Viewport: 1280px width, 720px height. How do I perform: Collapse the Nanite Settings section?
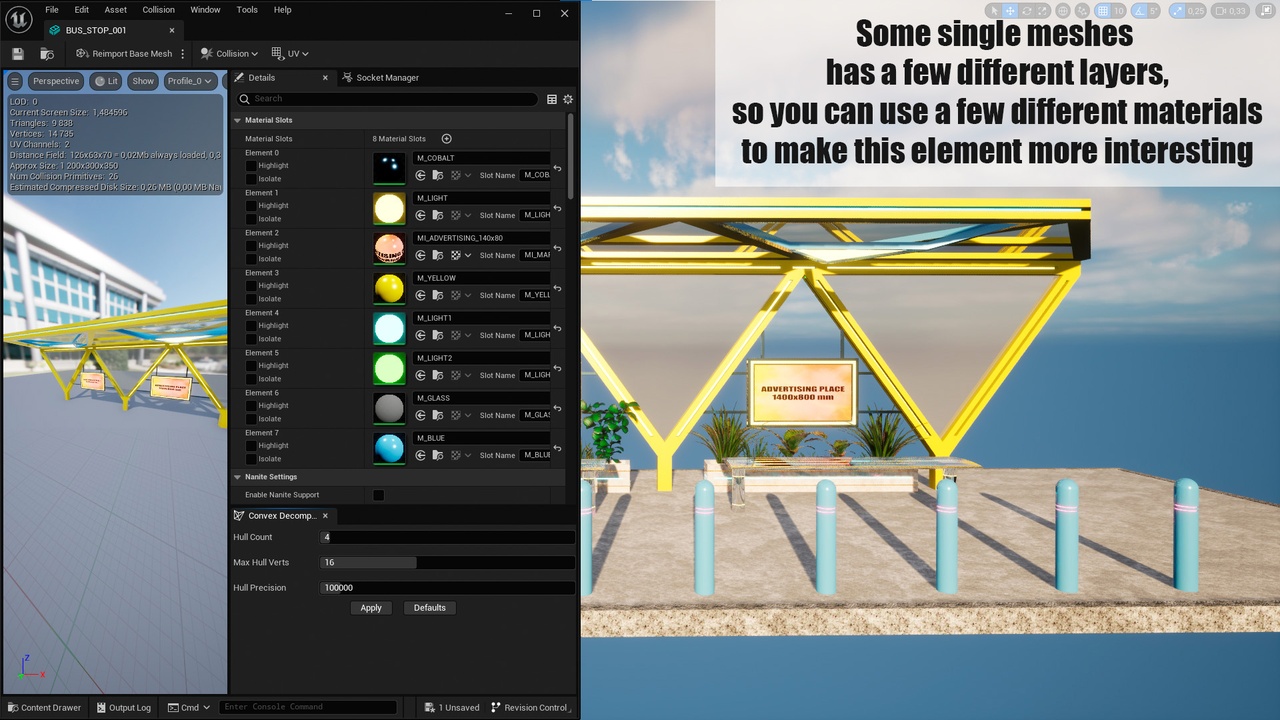(238, 477)
